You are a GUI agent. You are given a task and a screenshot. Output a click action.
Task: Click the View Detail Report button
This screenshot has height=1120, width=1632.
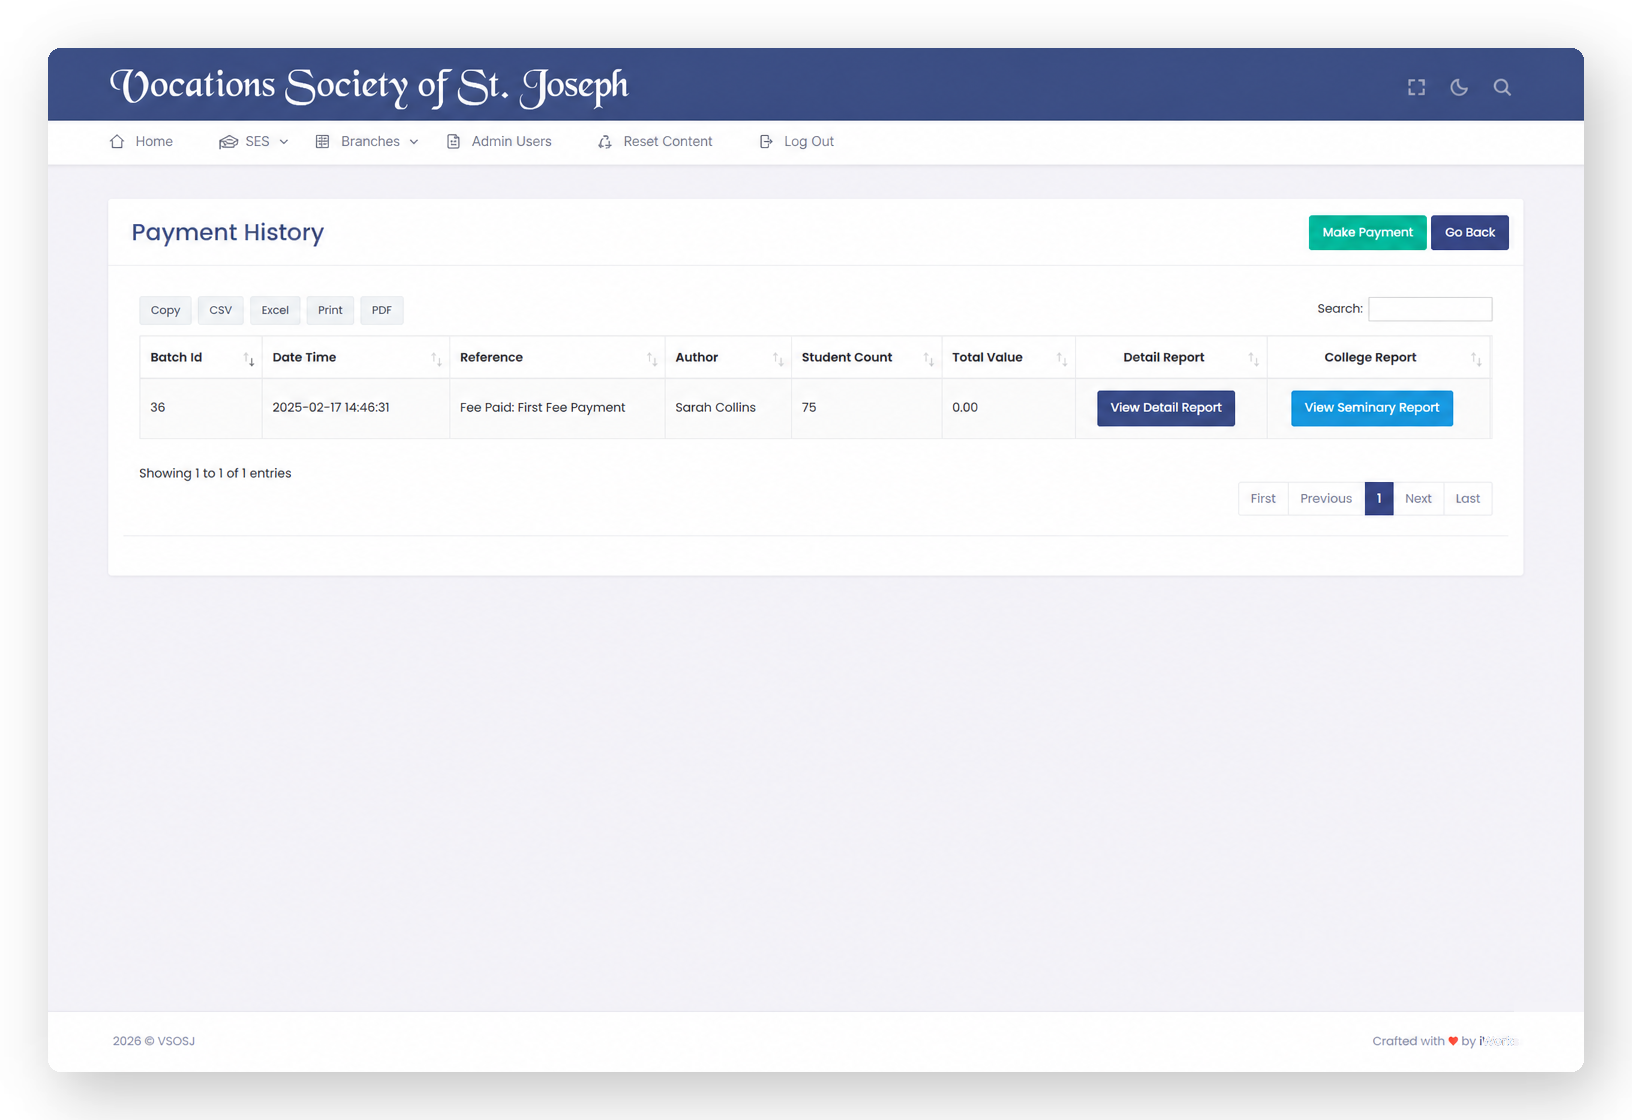pos(1166,408)
